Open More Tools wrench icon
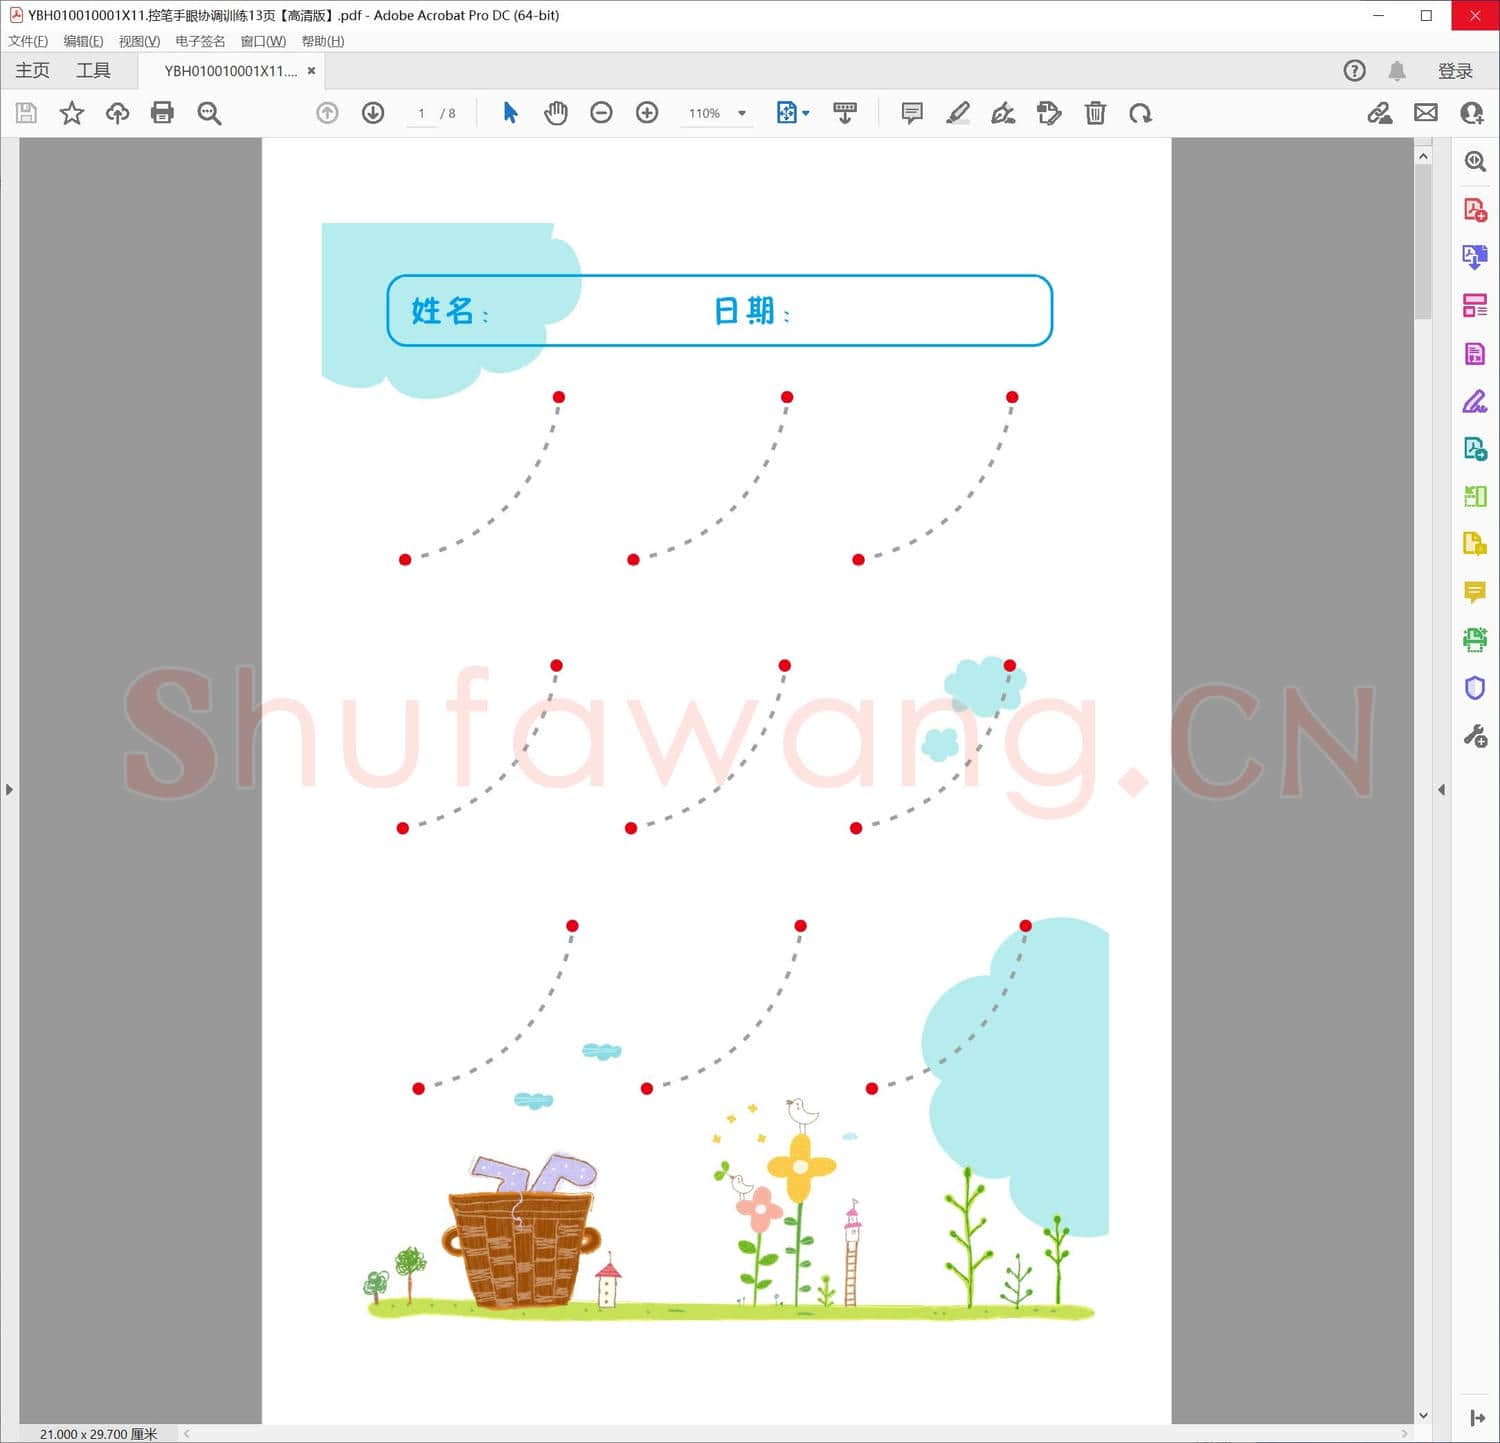Image resolution: width=1500 pixels, height=1443 pixels. tap(1475, 736)
